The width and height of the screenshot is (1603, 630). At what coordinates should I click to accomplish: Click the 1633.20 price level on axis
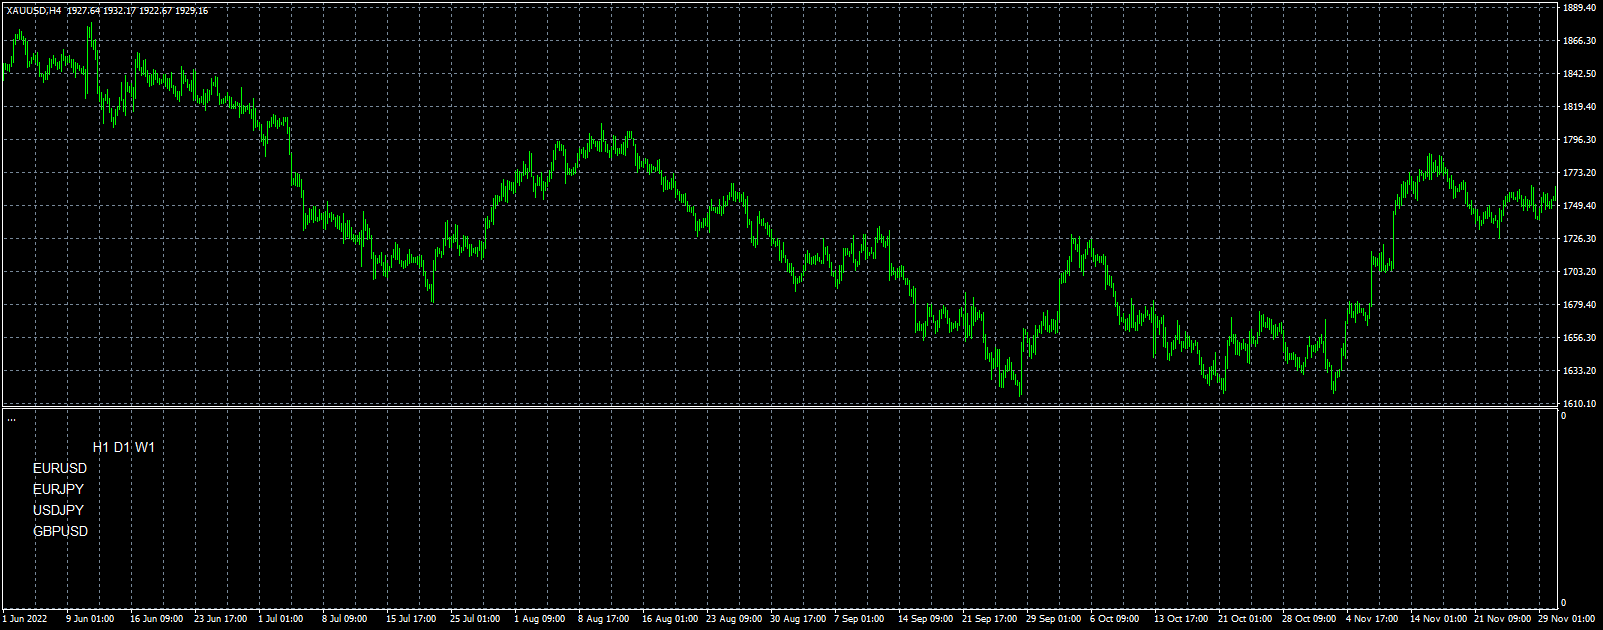tap(1579, 371)
